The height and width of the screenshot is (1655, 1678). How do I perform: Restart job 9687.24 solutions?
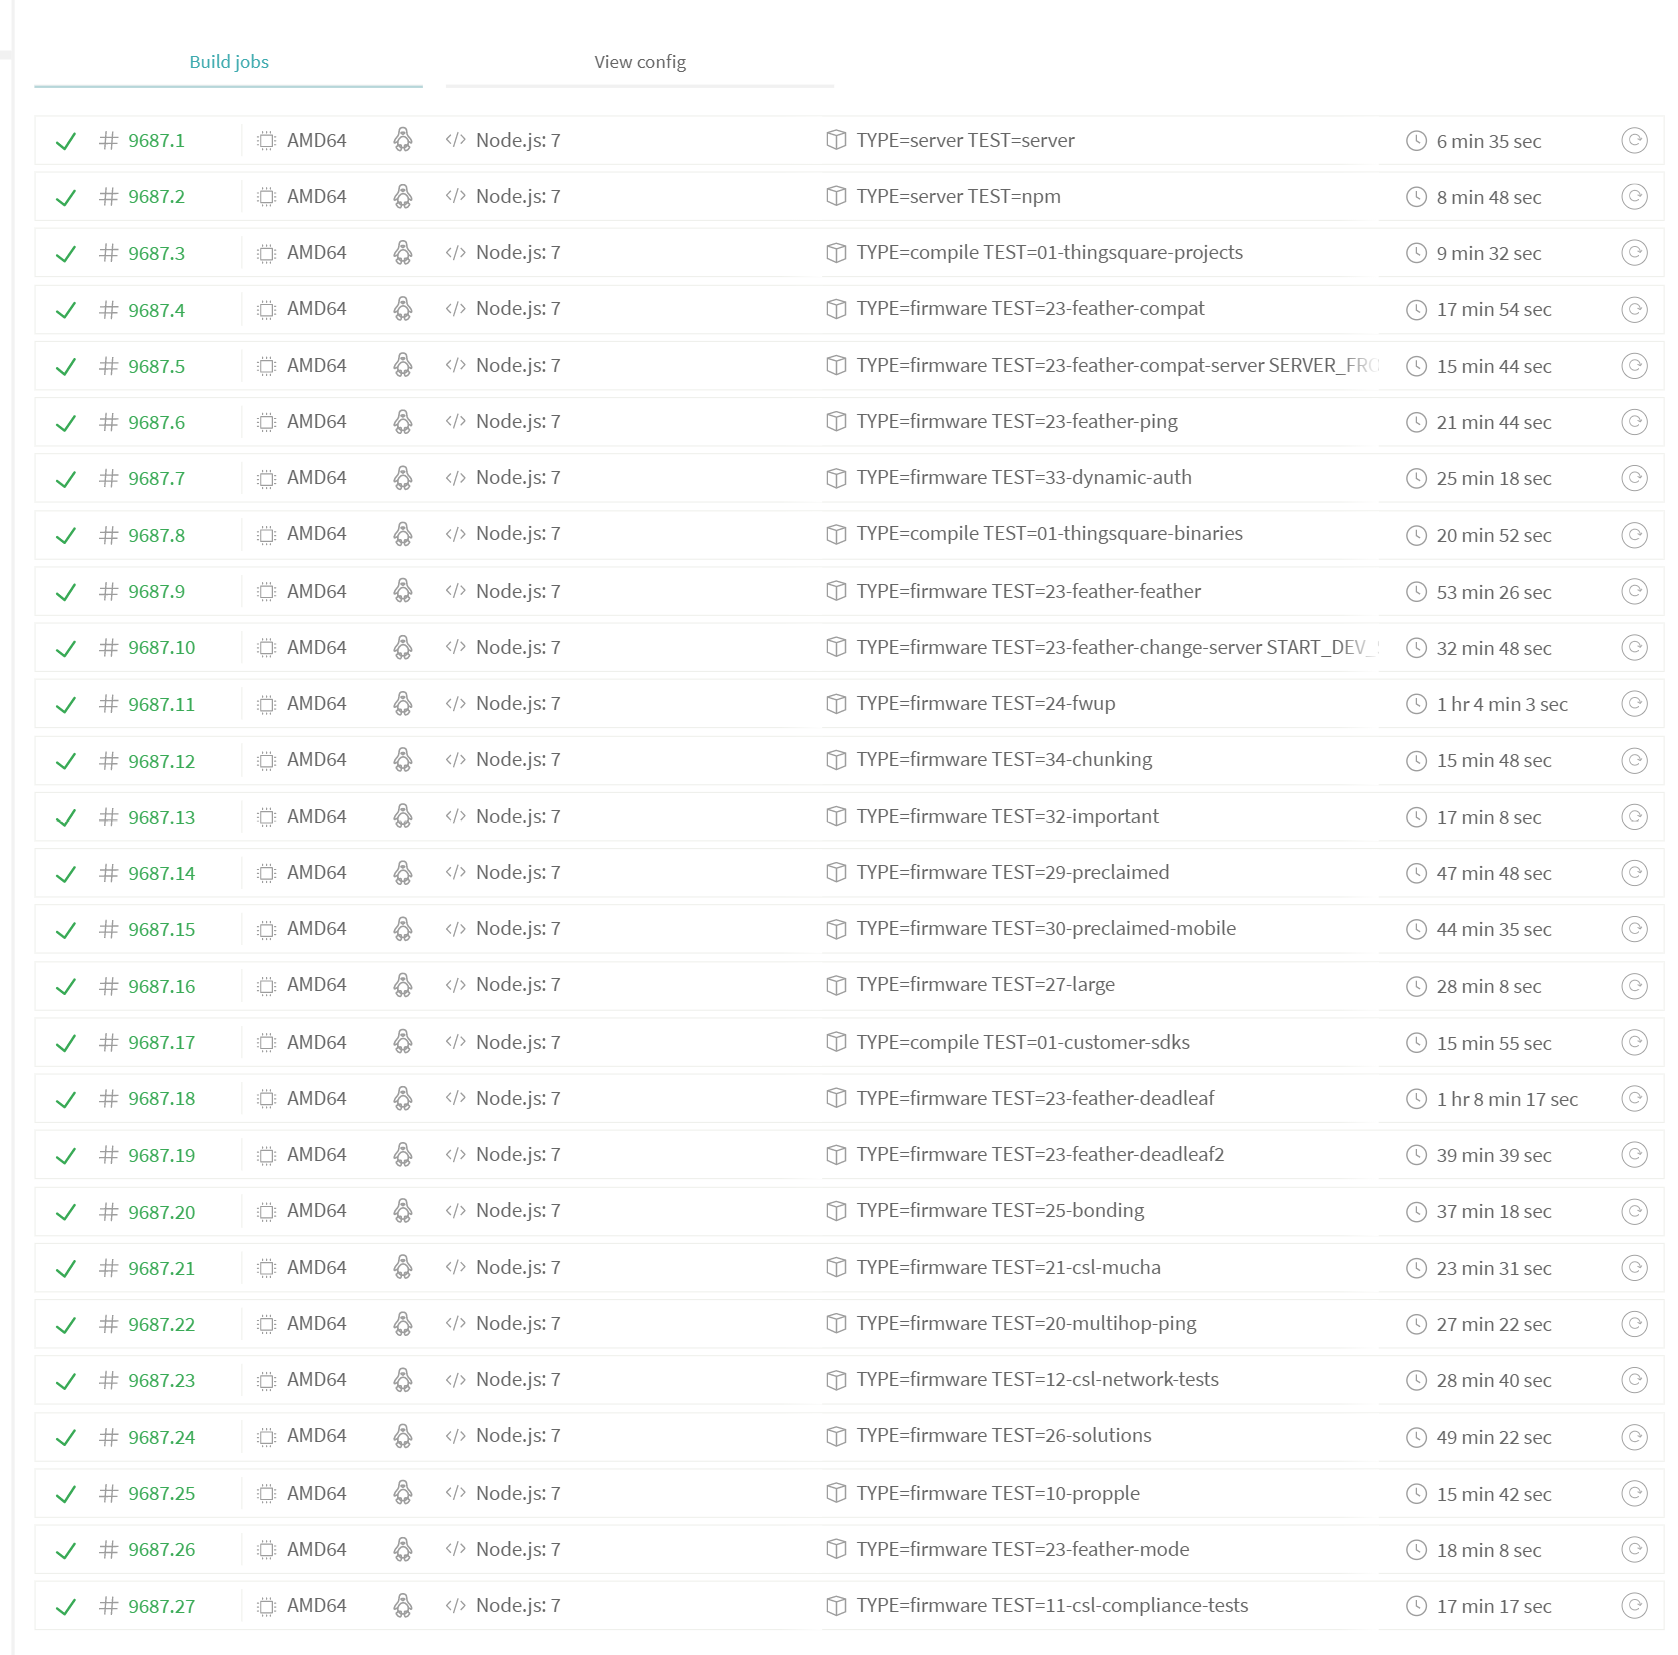1634,1437
